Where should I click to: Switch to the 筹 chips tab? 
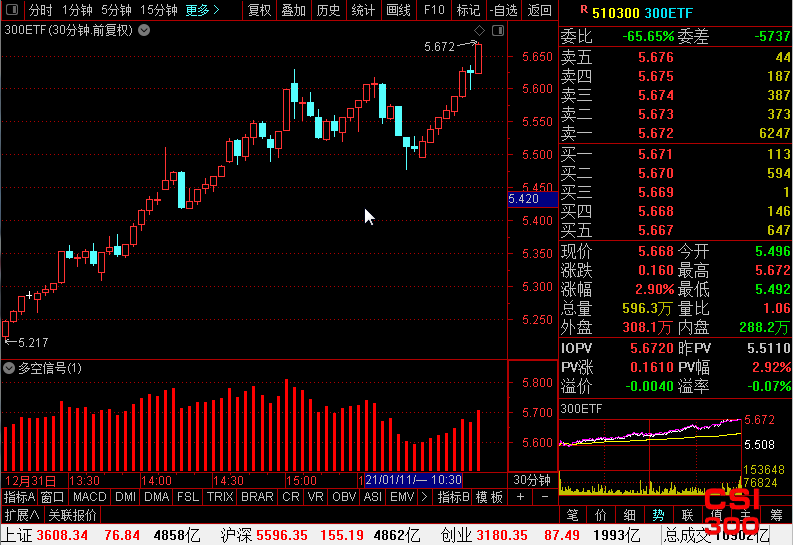click(776, 515)
